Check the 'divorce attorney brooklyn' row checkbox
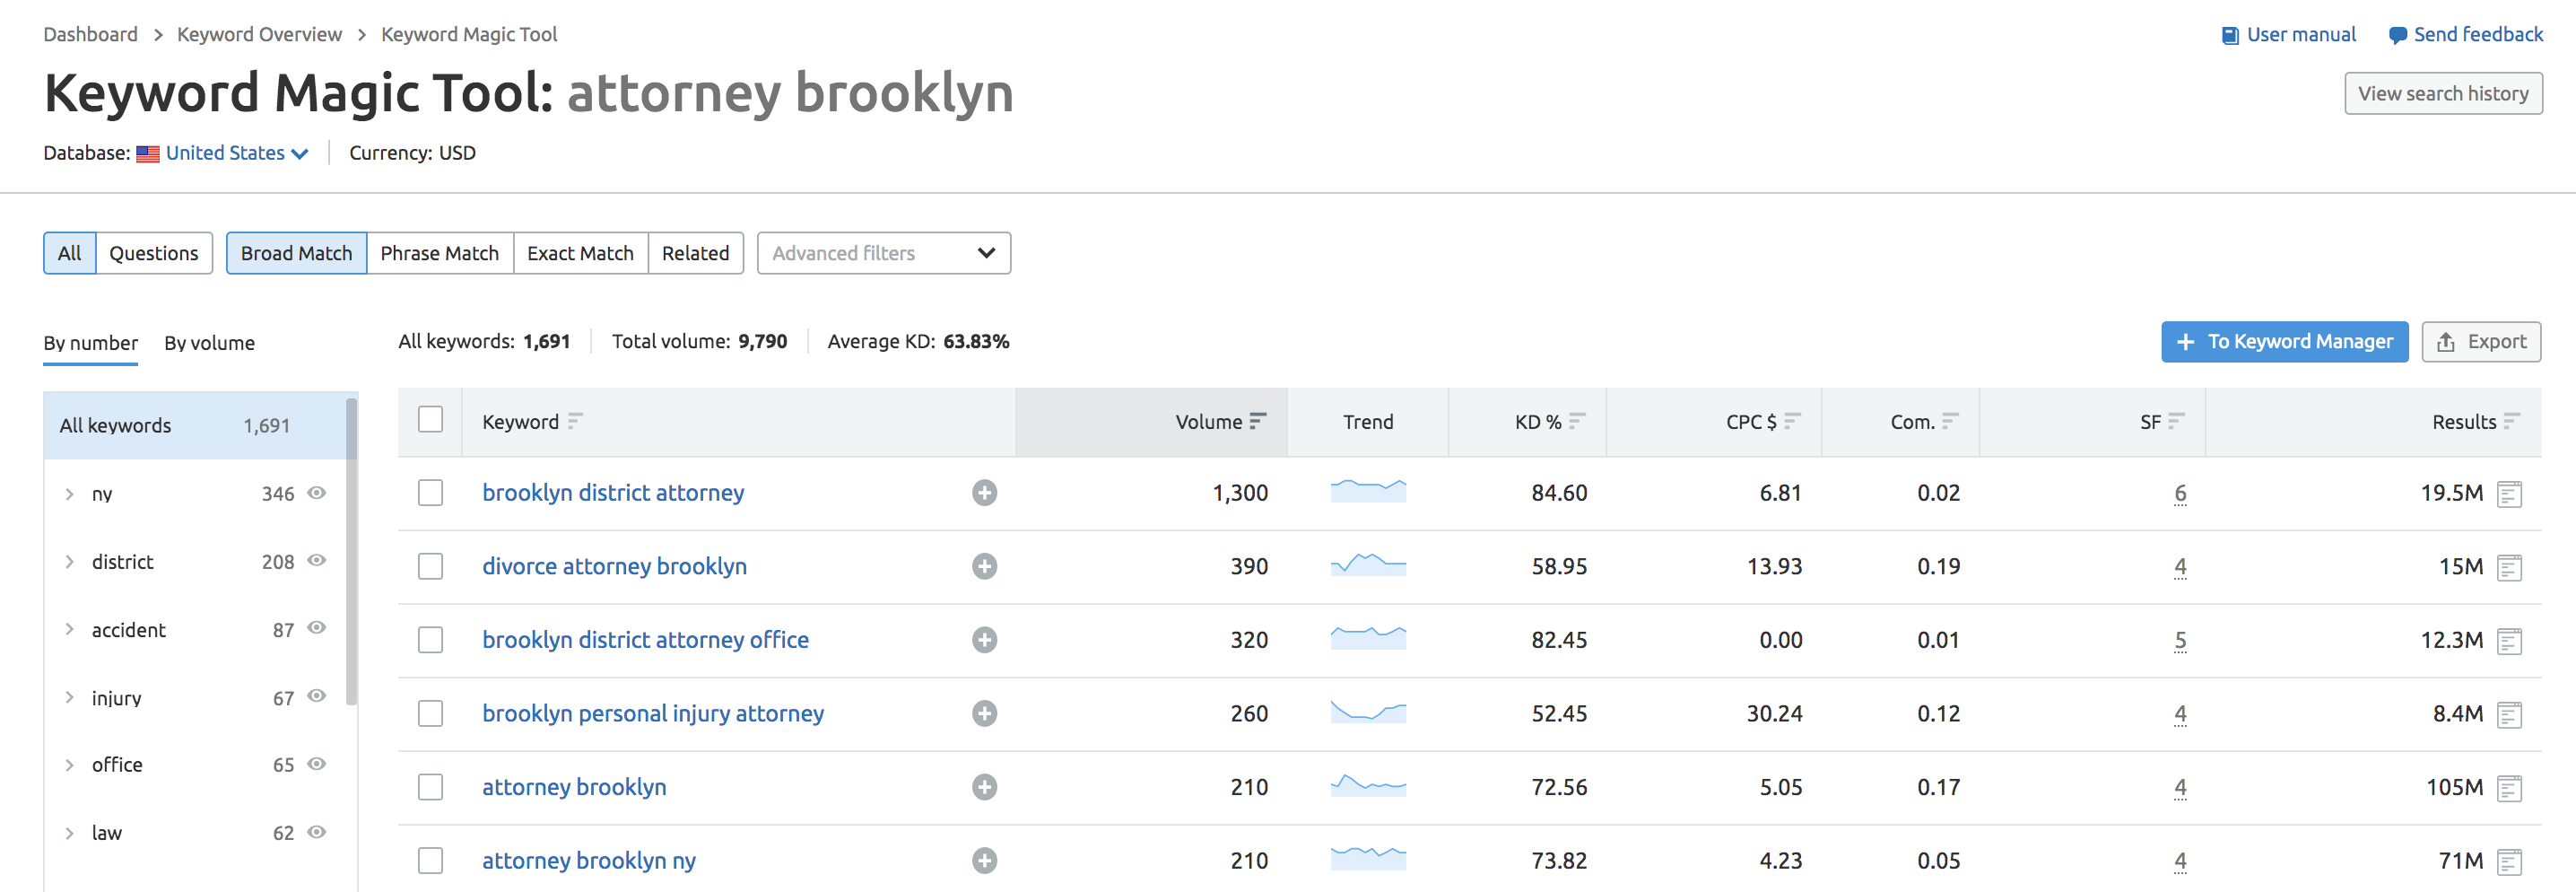 [x=430, y=567]
